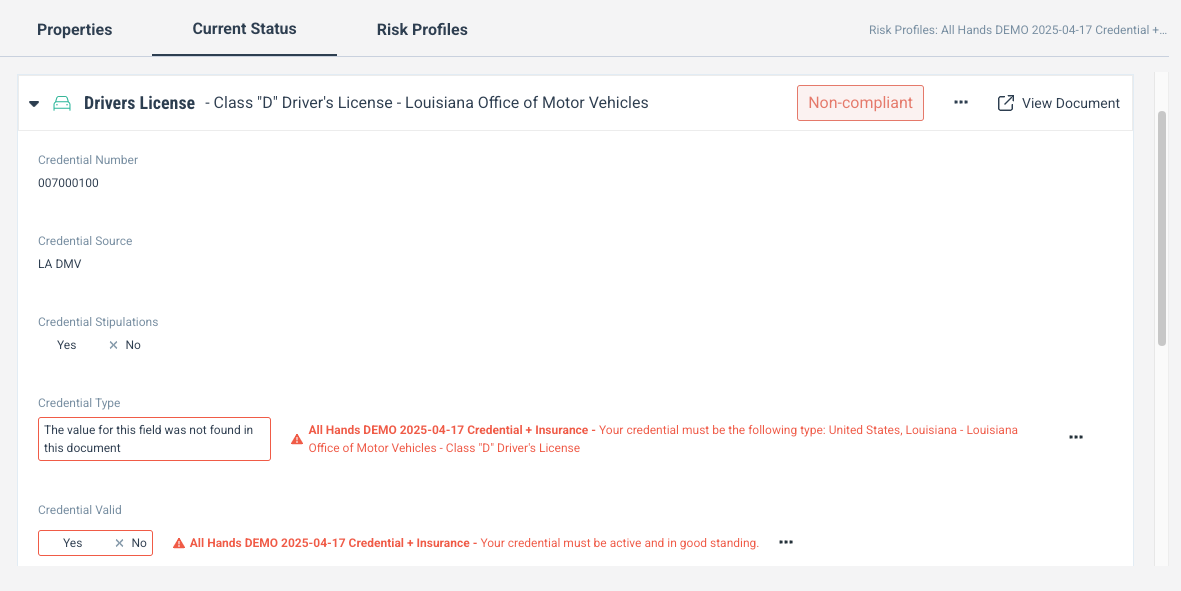Click the Credential Source label
1181x591 pixels.
(85, 241)
